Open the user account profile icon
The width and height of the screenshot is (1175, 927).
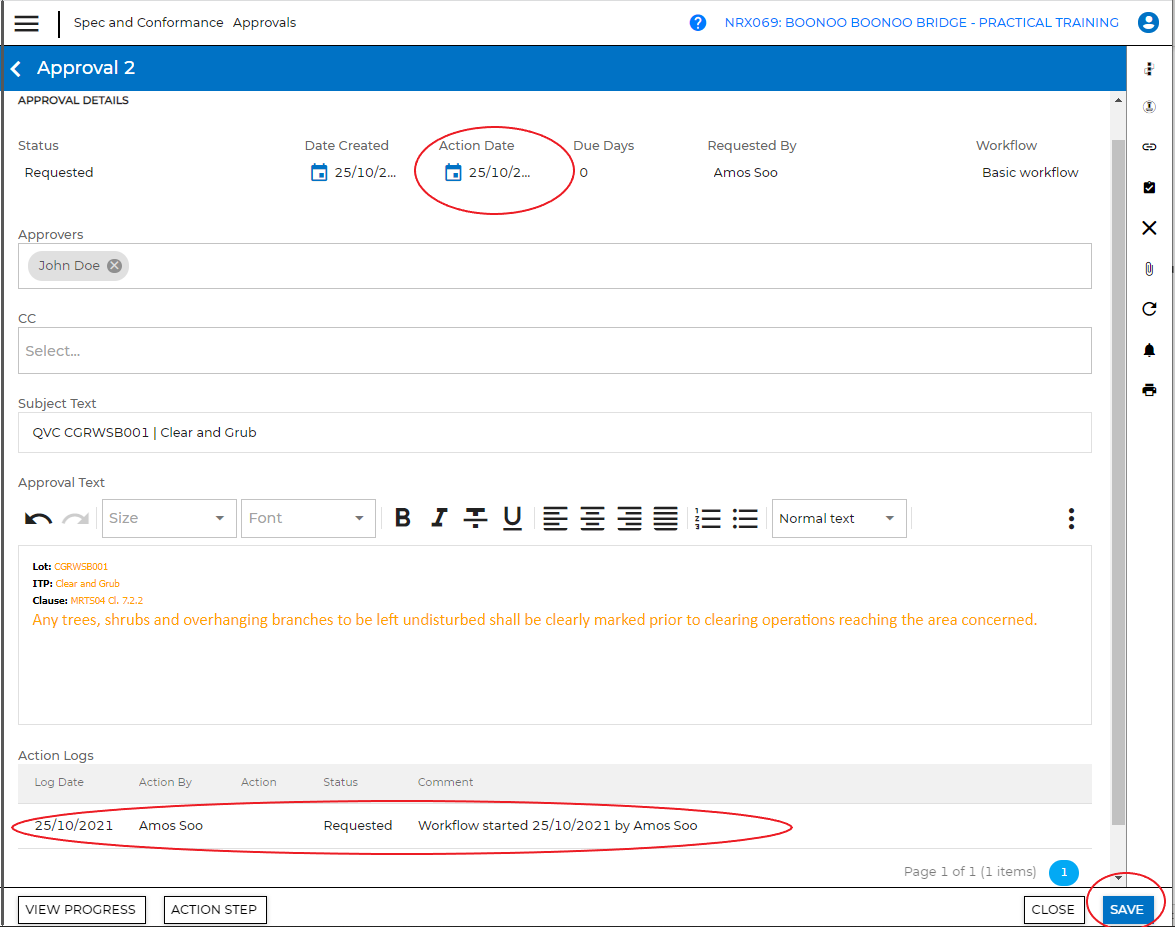(1148, 23)
